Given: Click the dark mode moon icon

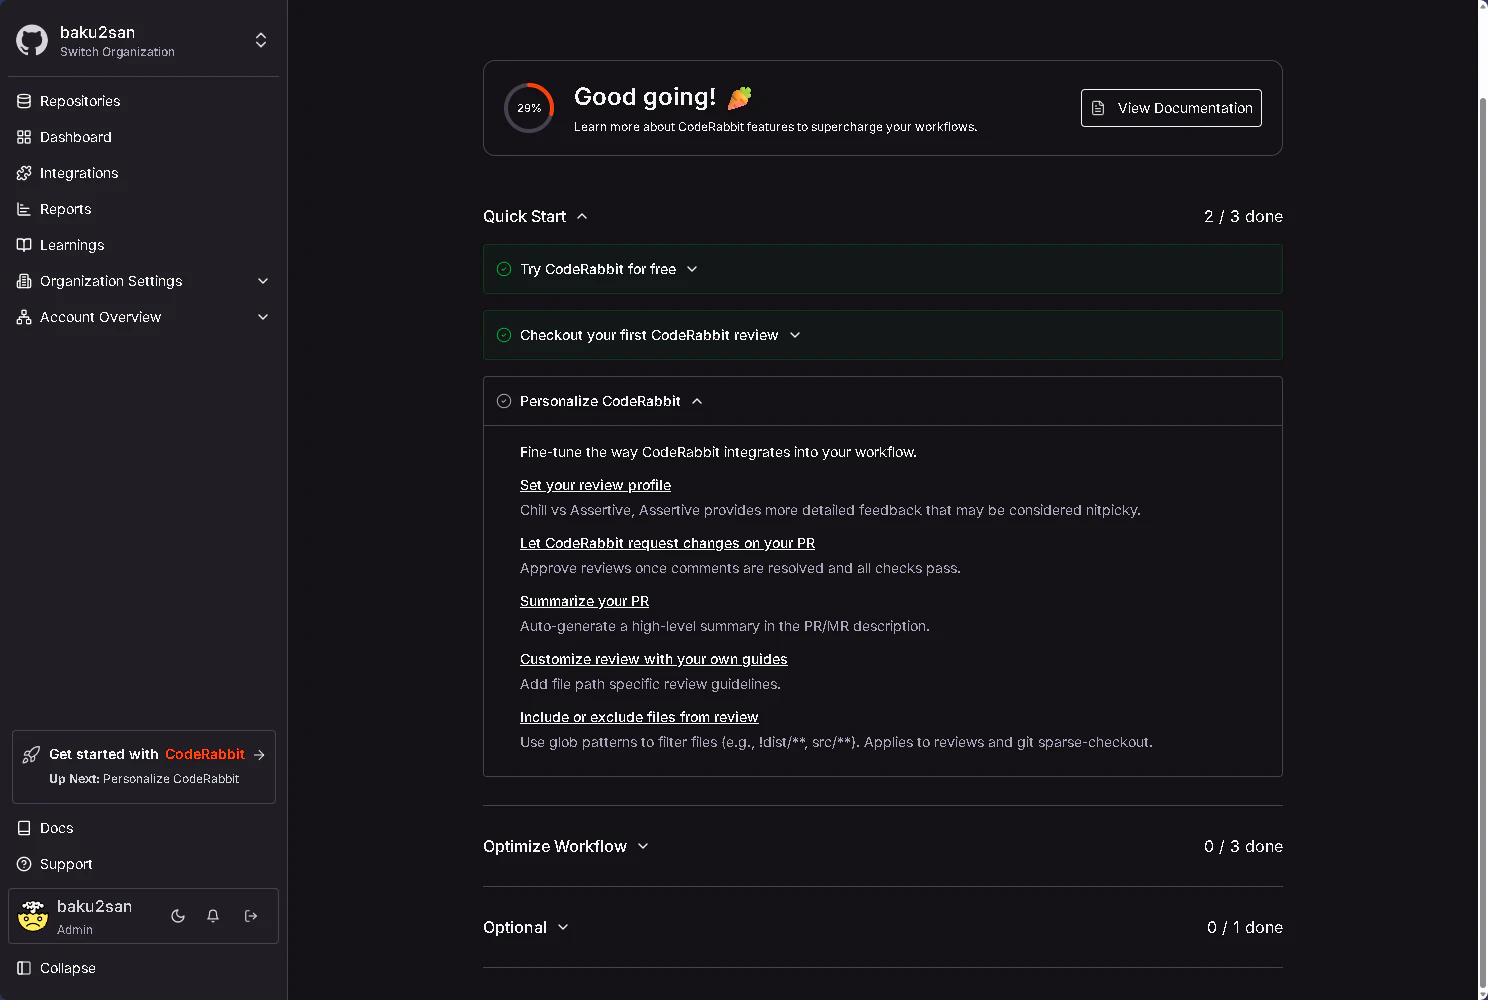Looking at the screenshot, I should (x=178, y=916).
